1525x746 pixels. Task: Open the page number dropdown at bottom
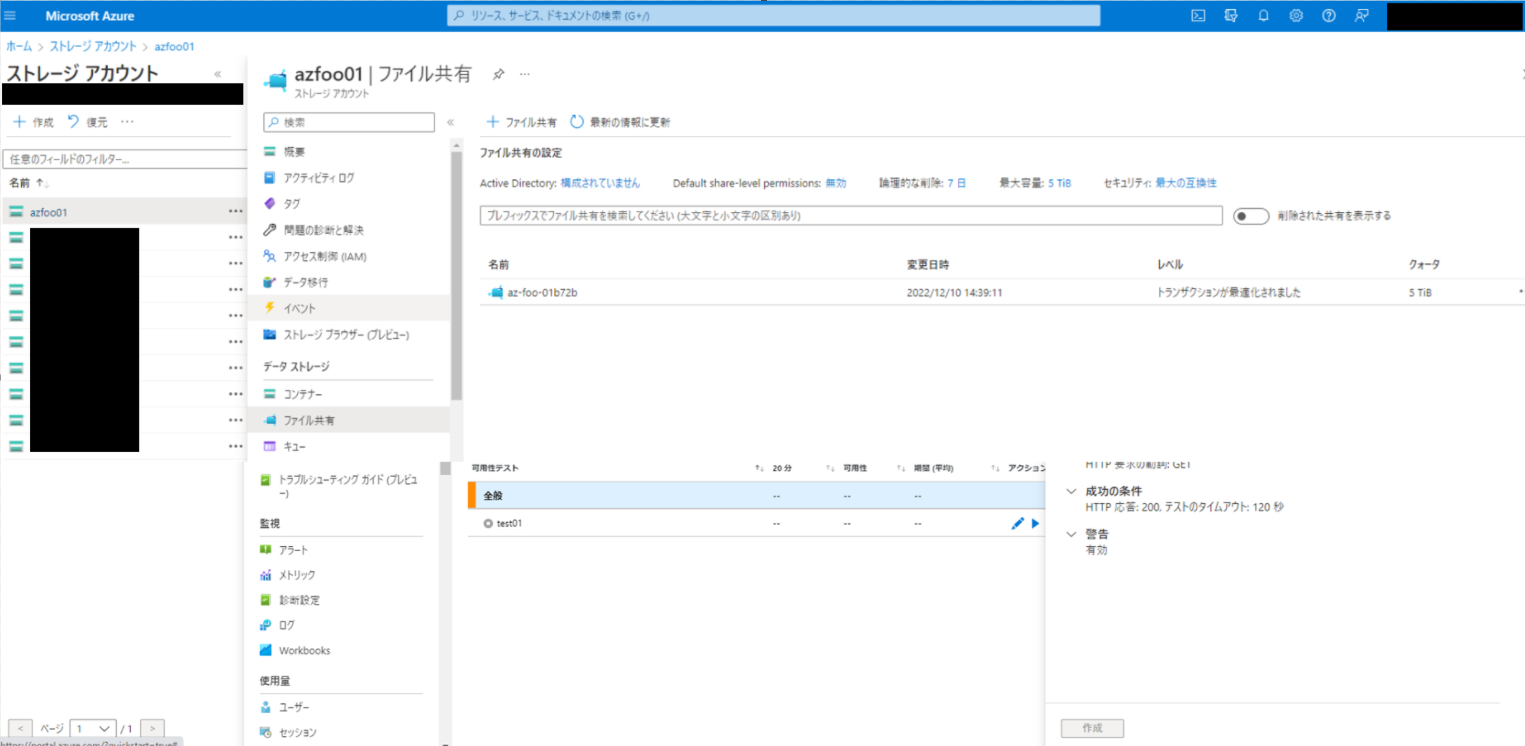(91, 728)
